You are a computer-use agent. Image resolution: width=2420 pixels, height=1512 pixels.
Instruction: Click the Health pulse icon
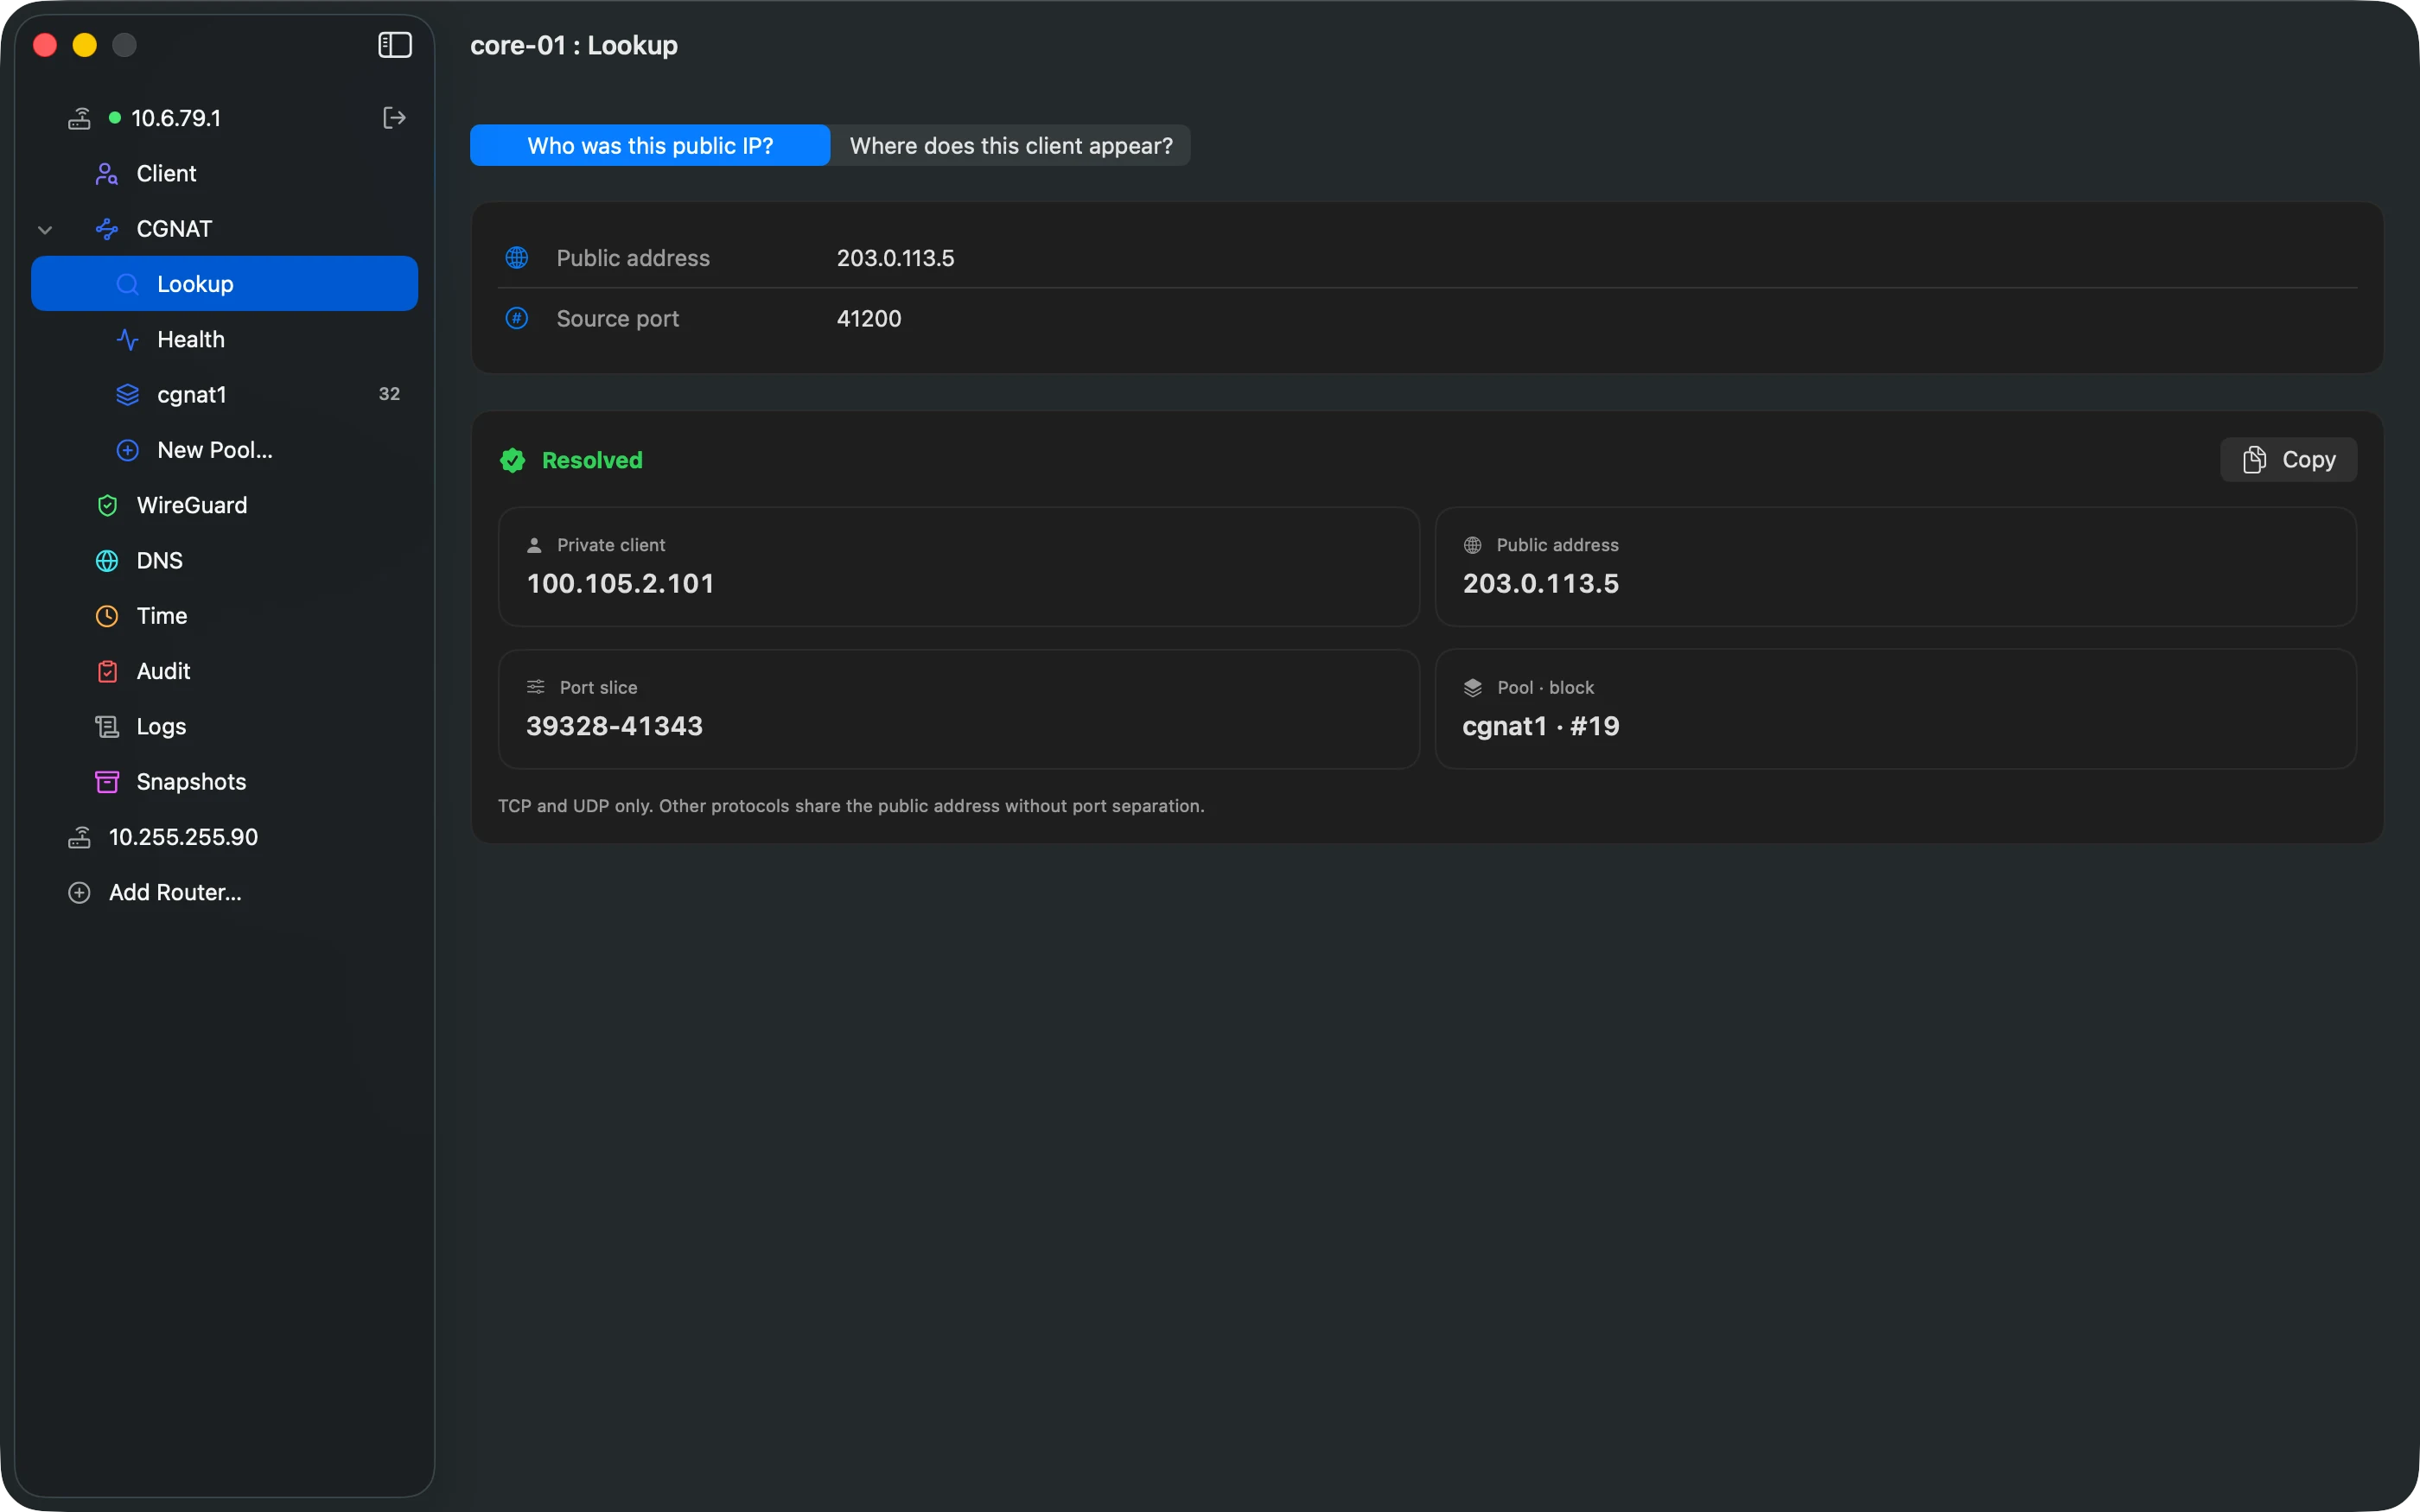coord(127,340)
